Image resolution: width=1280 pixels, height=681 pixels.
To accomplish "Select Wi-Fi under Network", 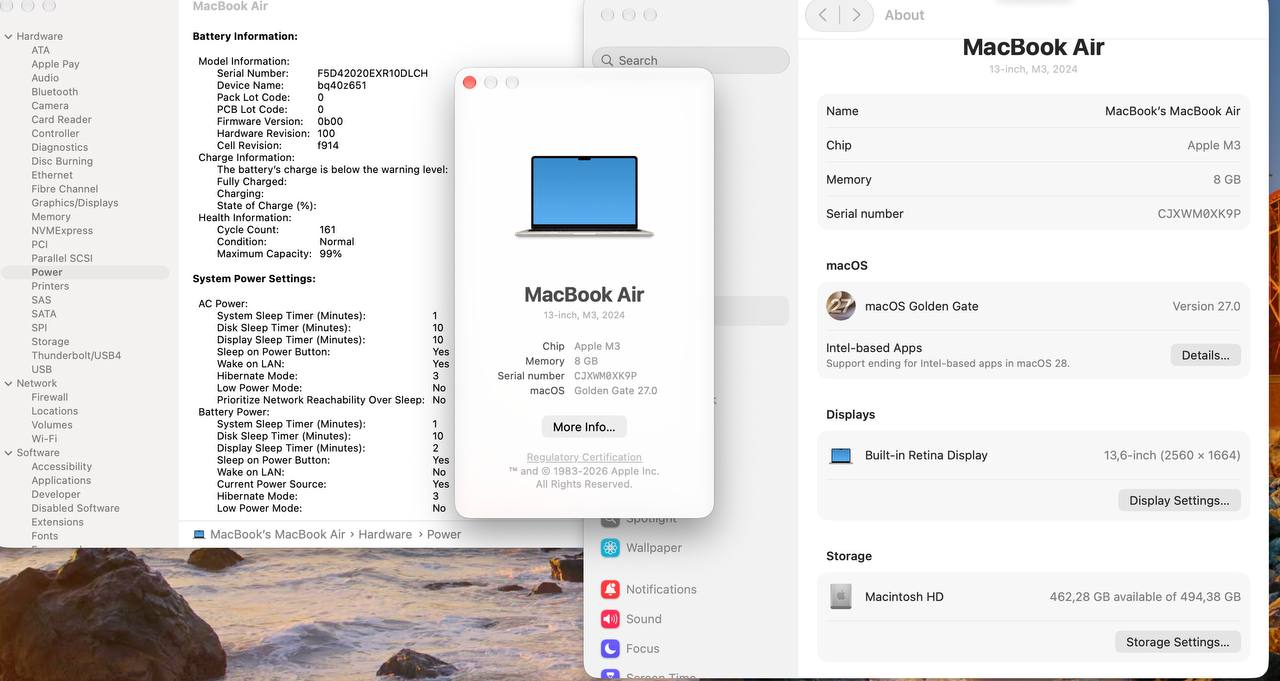I will (x=44, y=439).
